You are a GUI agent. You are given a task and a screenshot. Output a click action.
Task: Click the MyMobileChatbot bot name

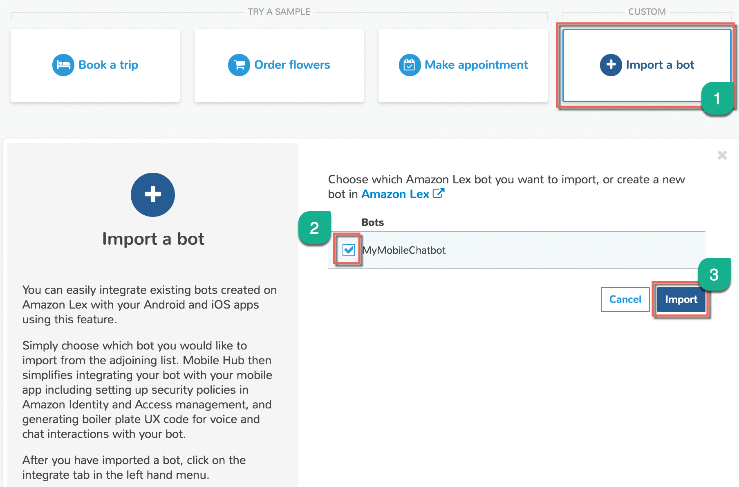[404, 250]
